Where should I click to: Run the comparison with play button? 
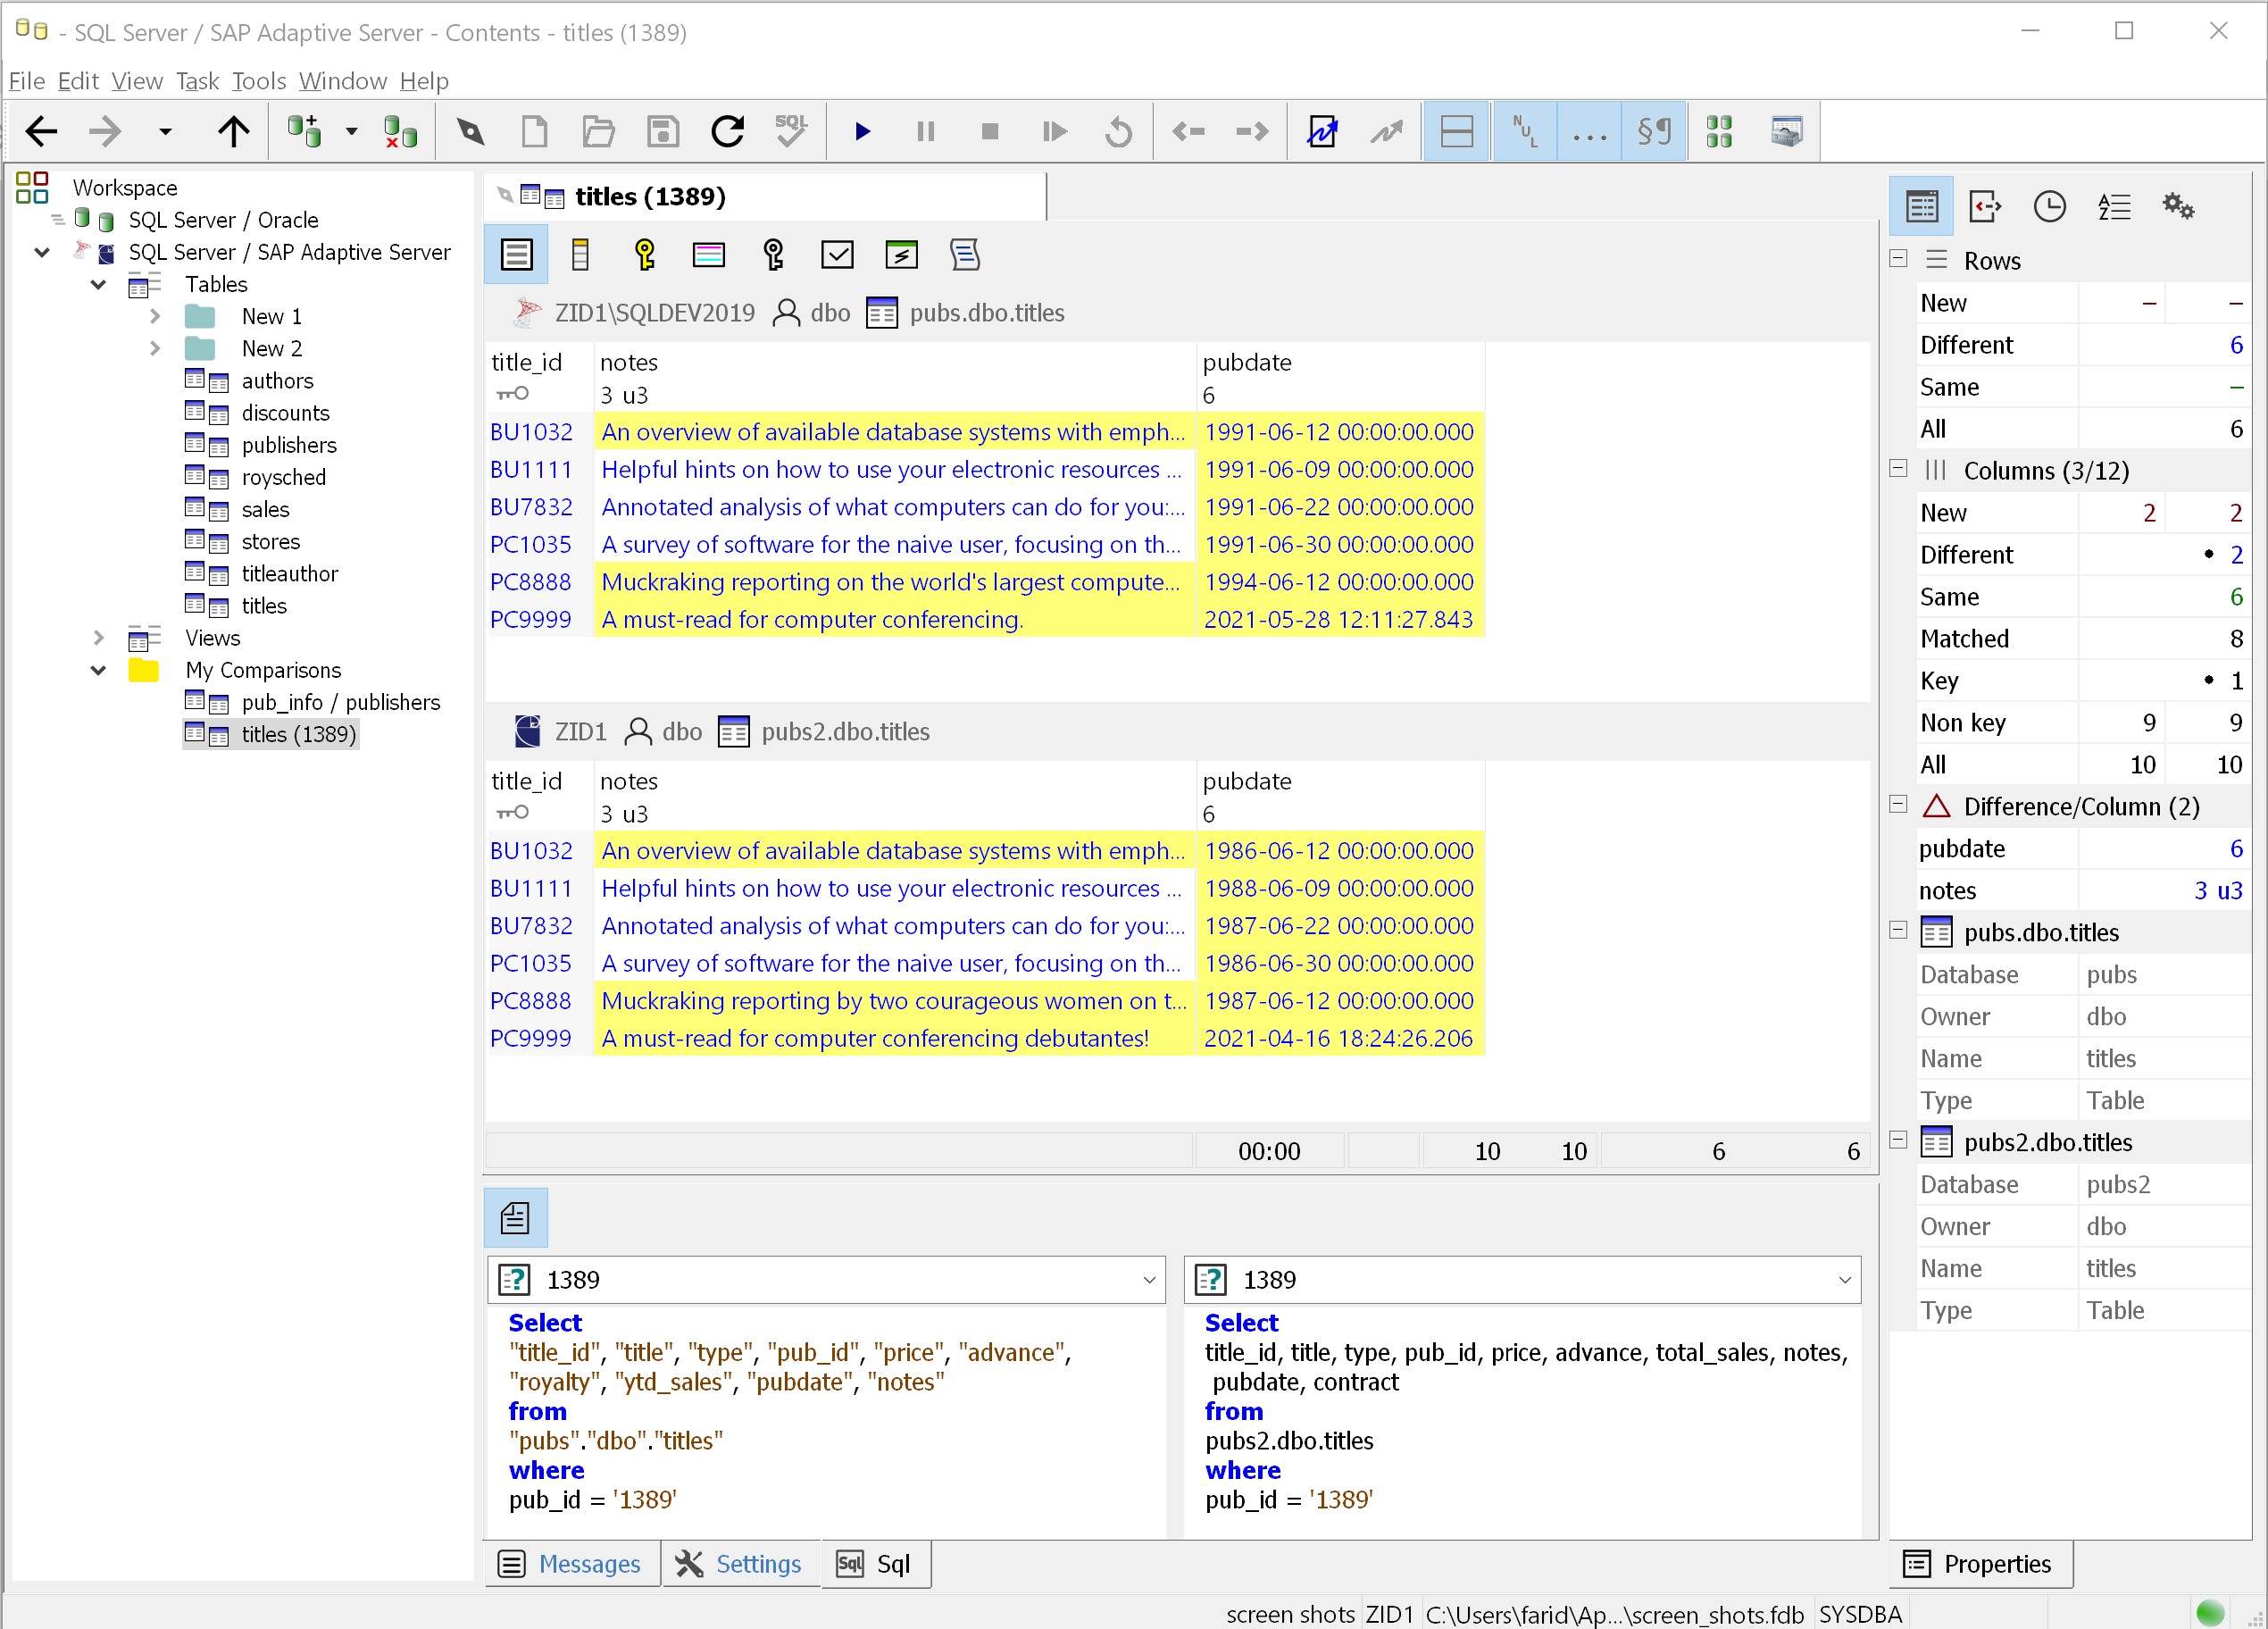tap(862, 131)
